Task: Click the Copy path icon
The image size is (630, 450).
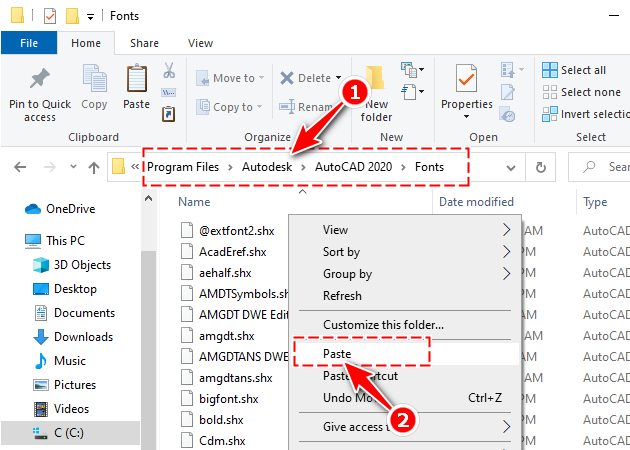Action: click(x=169, y=93)
